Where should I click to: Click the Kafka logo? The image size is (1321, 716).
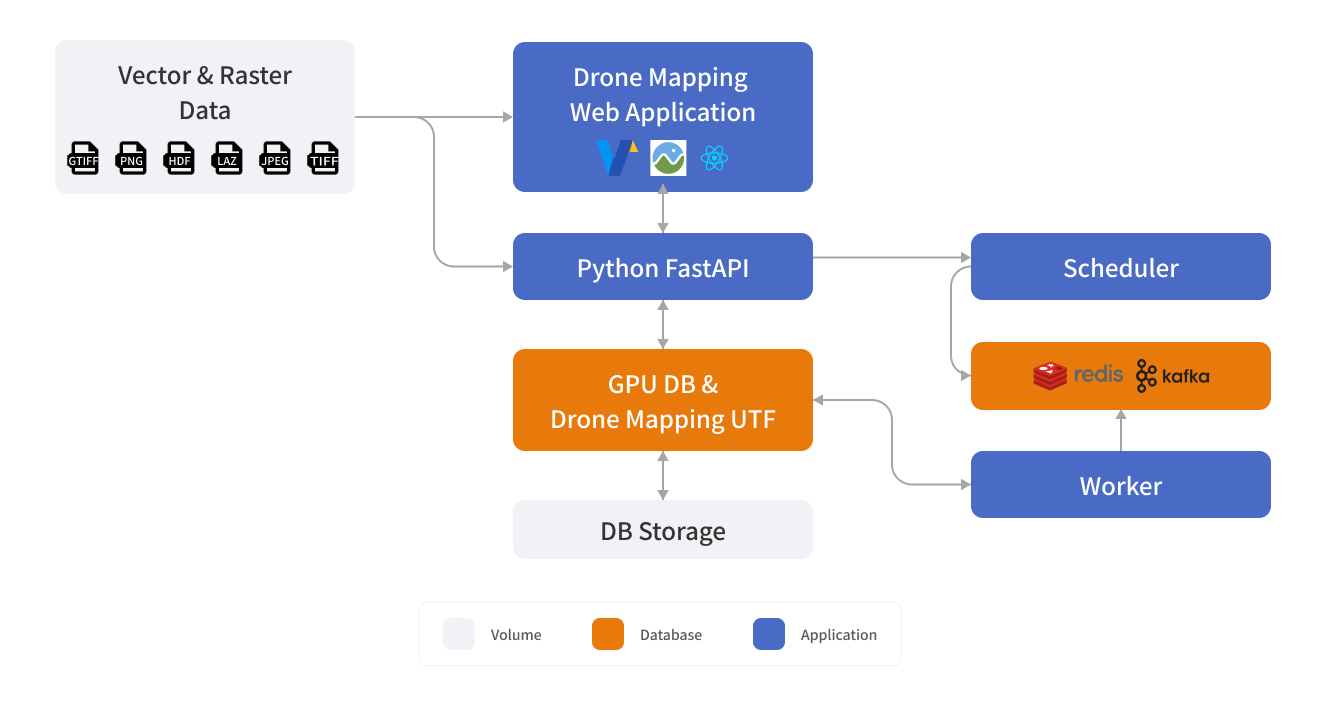pos(1173,376)
